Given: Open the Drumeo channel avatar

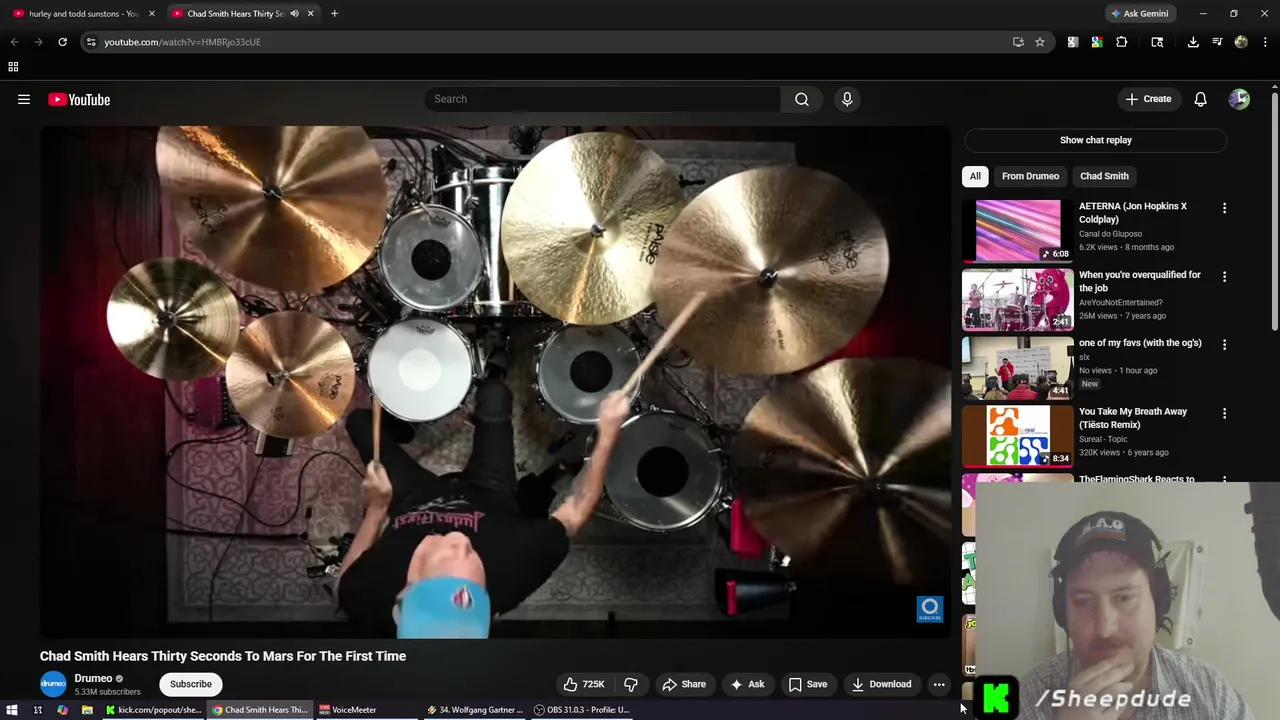Looking at the screenshot, I should [x=53, y=684].
